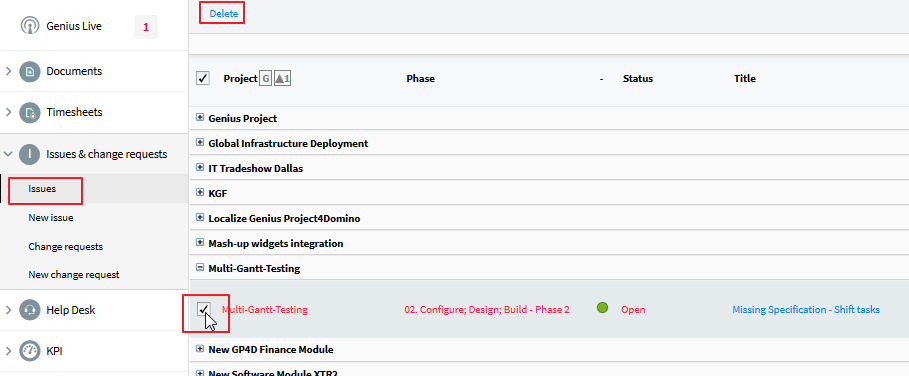
Task: Expand the Help Desk menu chevron
Action: [x=8, y=310]
